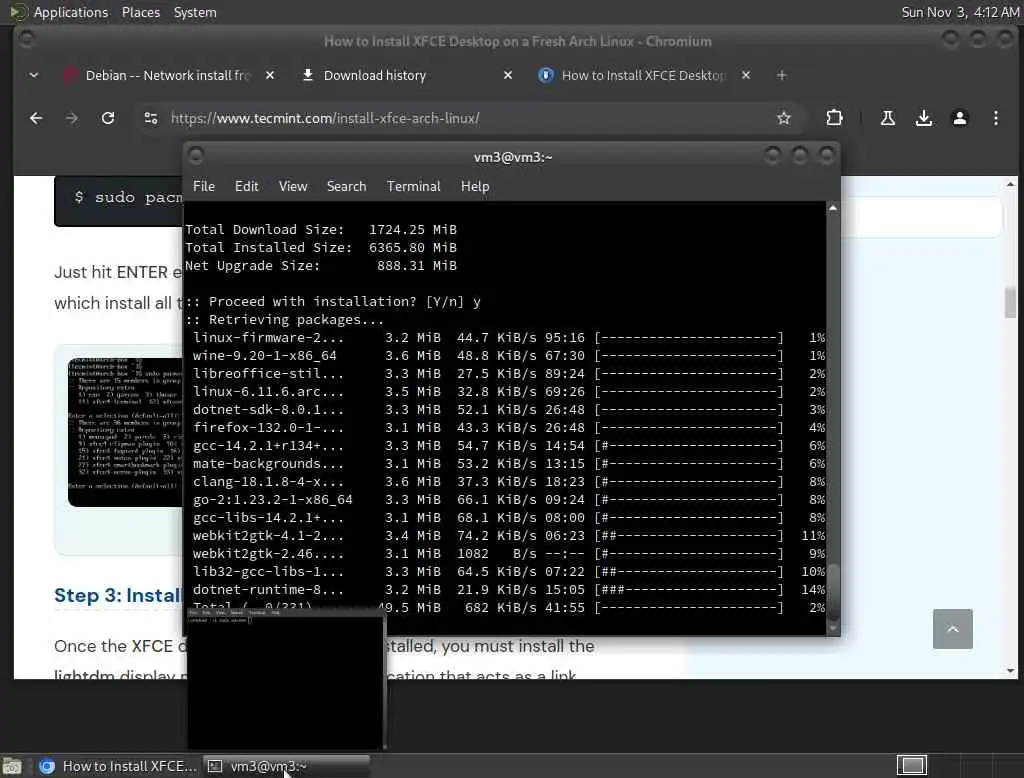Click browser page scrollbar thumb
Viewport: 1024px width, 778px height.
point(1010,302)
